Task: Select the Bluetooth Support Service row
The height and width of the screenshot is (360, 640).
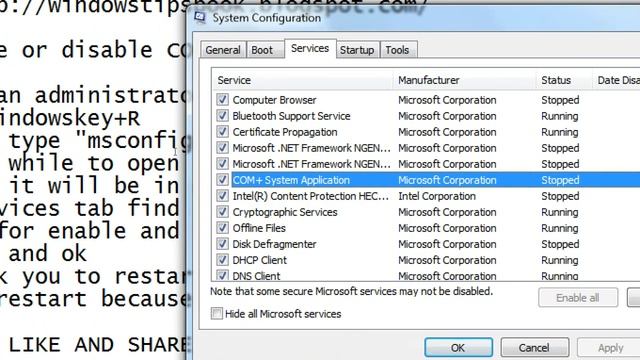Action: tap(426, 116)
